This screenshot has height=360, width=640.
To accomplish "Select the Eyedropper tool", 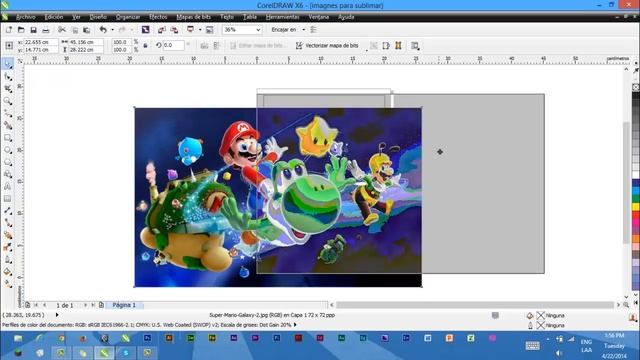I will (x=8, y=247).
